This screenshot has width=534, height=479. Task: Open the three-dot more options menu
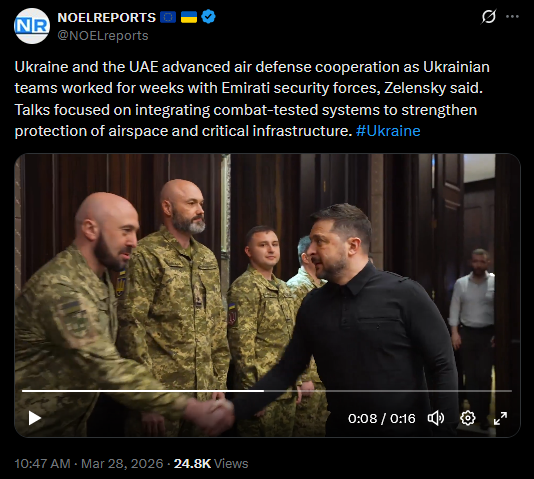pos(512,16)
